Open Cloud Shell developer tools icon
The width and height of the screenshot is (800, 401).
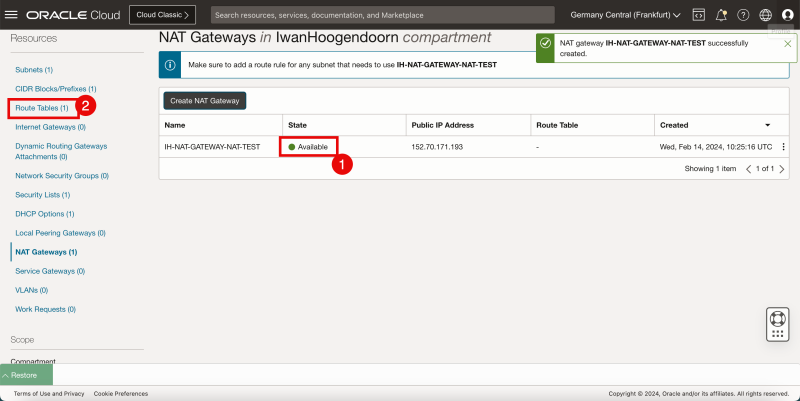(698, 15)
